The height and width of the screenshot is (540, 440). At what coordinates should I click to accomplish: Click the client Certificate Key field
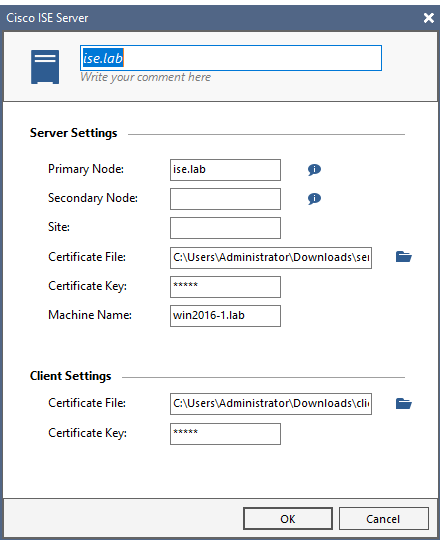(x=226, y=434)
